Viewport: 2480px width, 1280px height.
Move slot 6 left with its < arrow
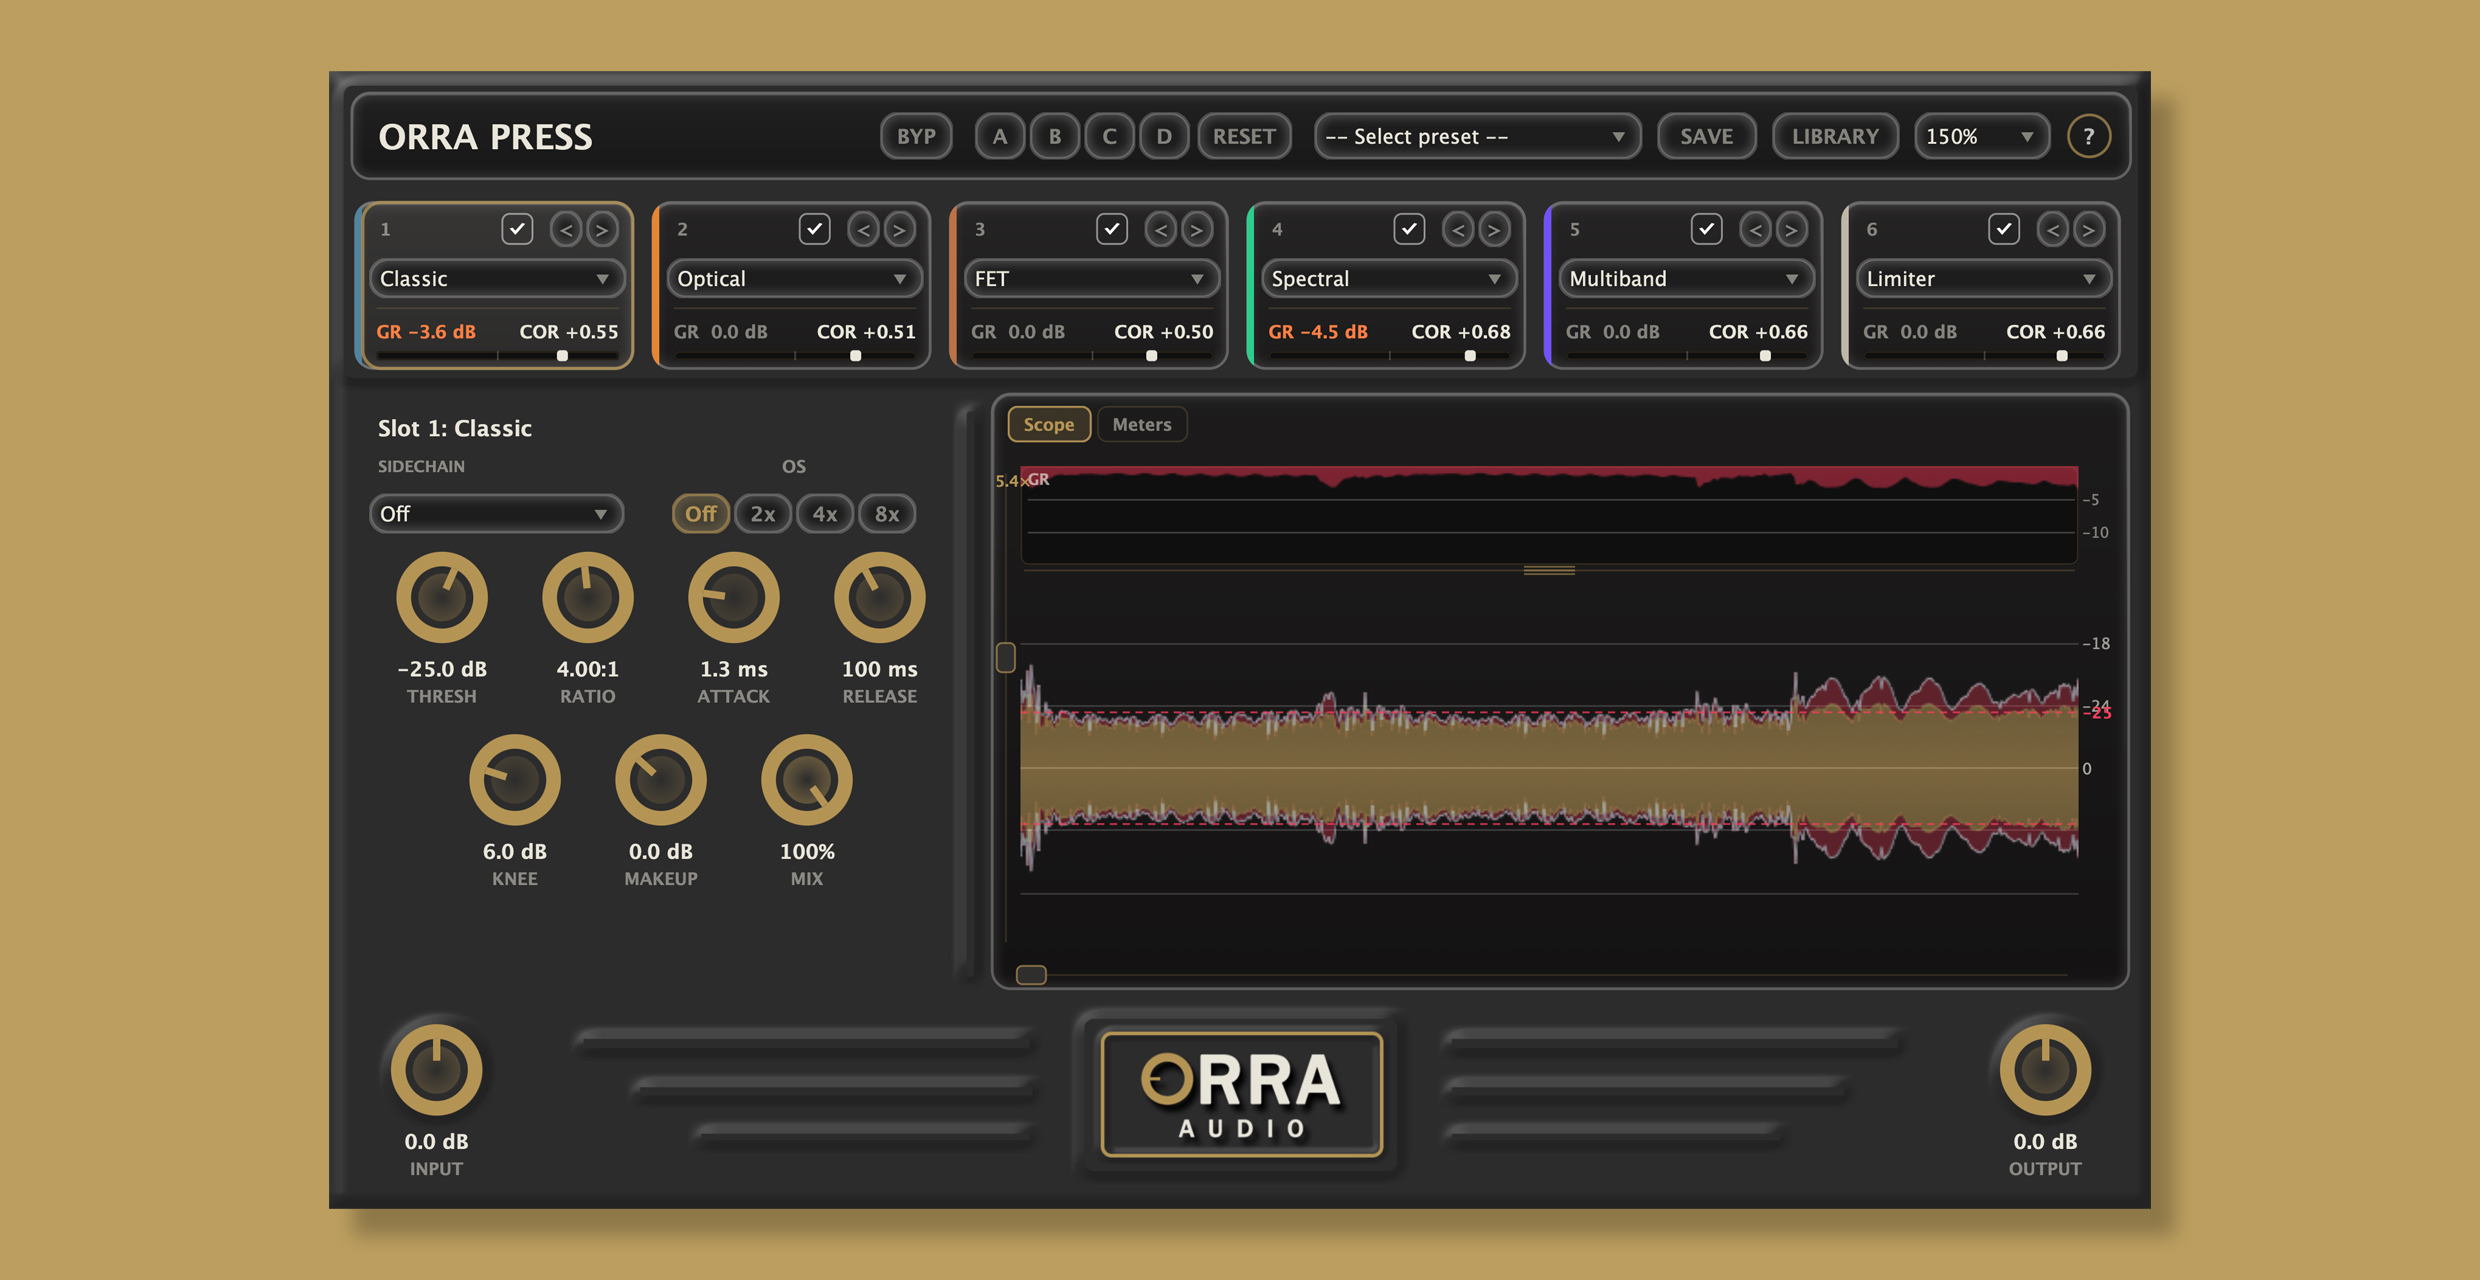click(2052, 230)
